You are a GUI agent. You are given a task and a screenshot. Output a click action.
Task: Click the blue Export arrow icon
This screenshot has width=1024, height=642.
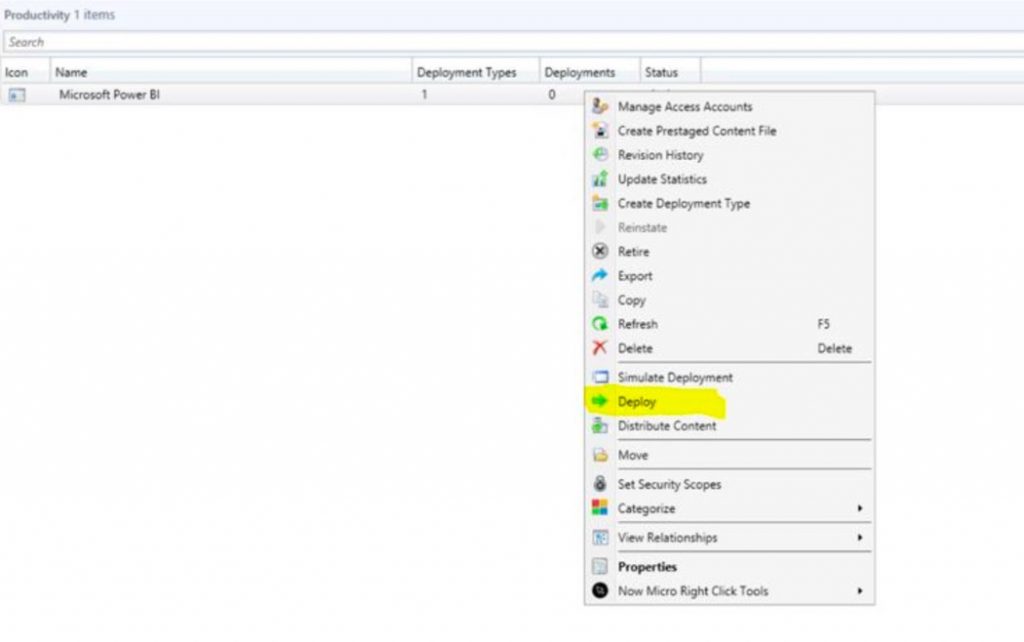coord(600,275)
